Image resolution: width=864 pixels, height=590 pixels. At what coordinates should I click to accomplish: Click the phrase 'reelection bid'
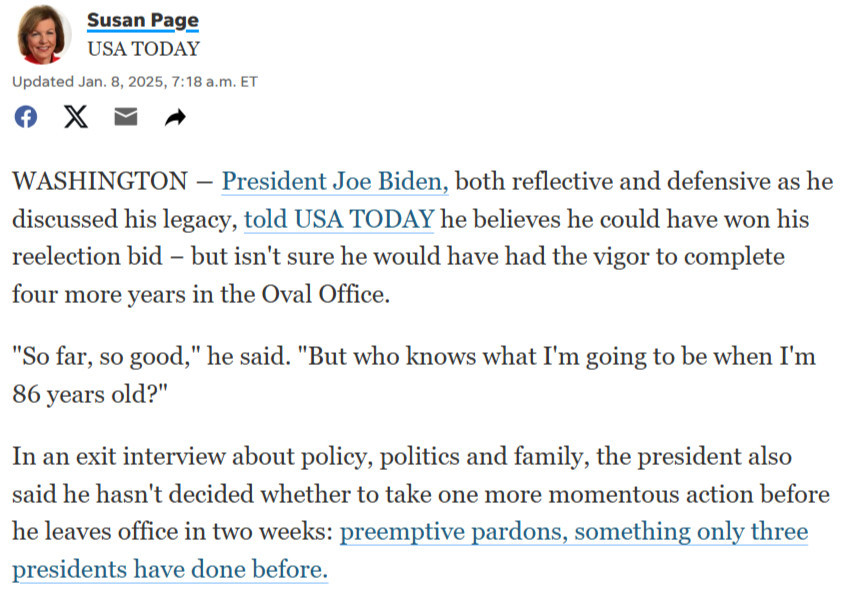point(87,257)
